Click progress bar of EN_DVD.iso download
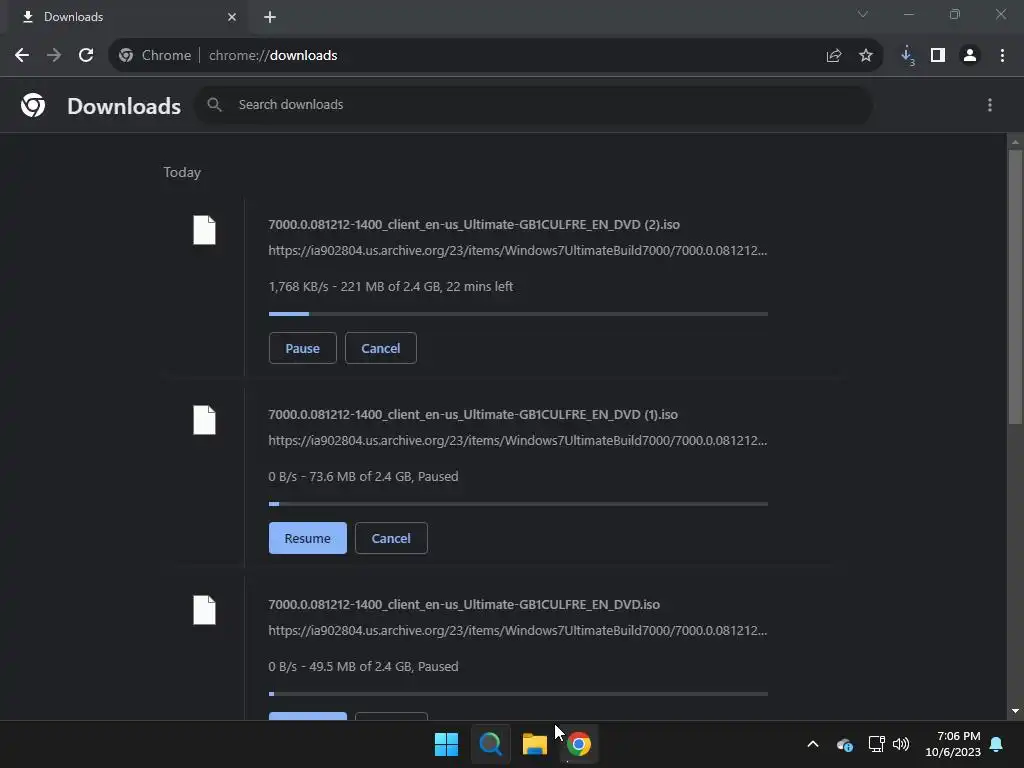 click(x=518, y=694)
